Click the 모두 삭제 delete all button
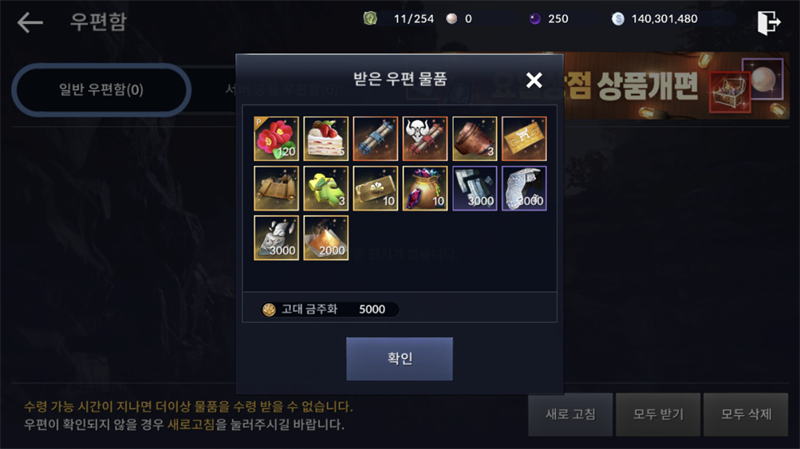 tap(746, 414)
